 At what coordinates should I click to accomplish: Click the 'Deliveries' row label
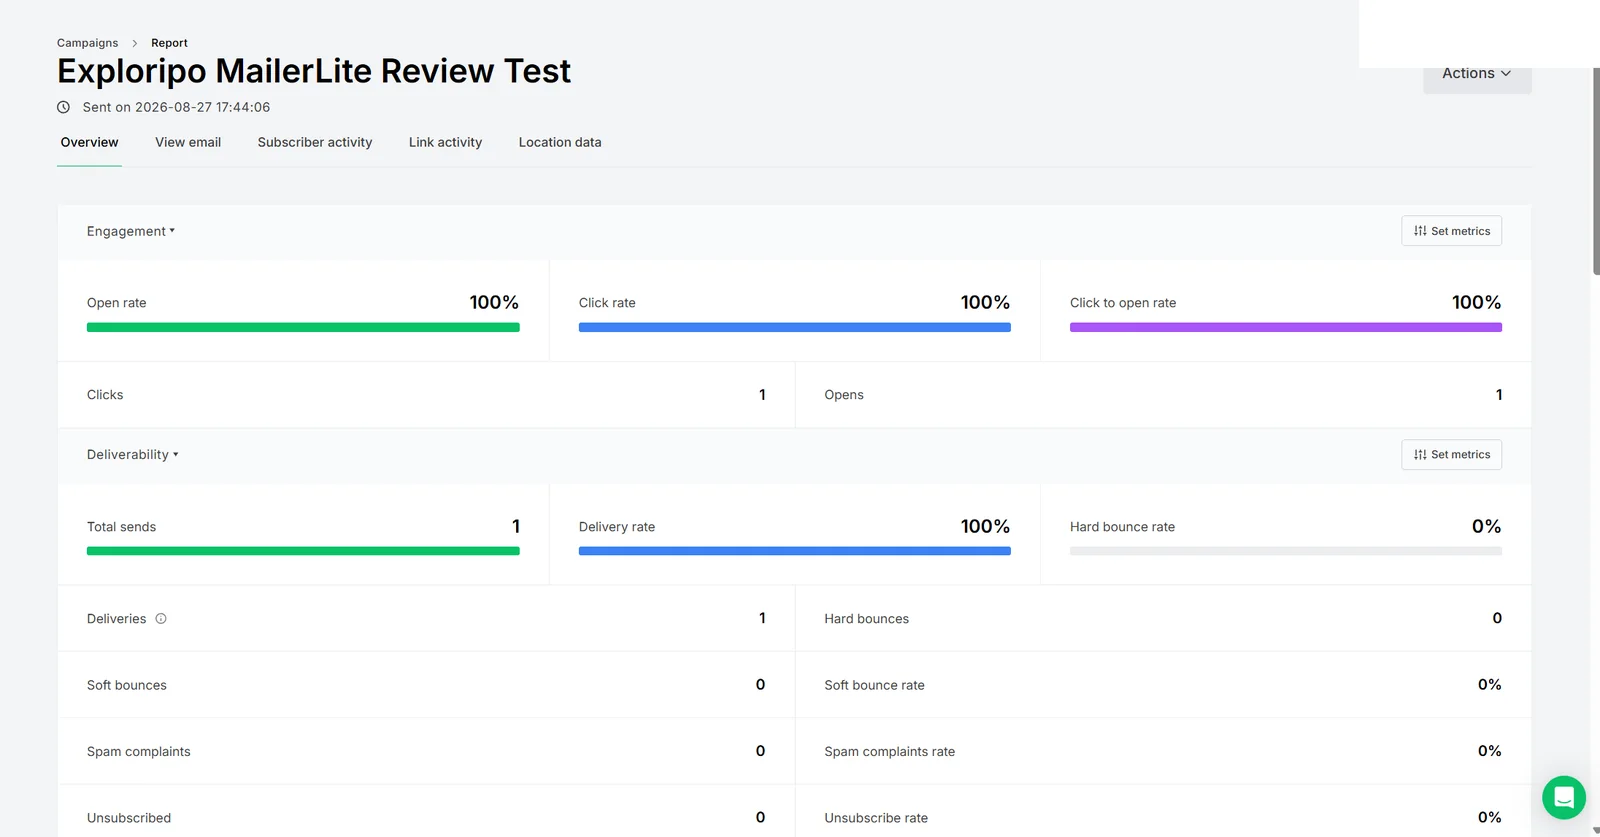click(x=116, y=619)
